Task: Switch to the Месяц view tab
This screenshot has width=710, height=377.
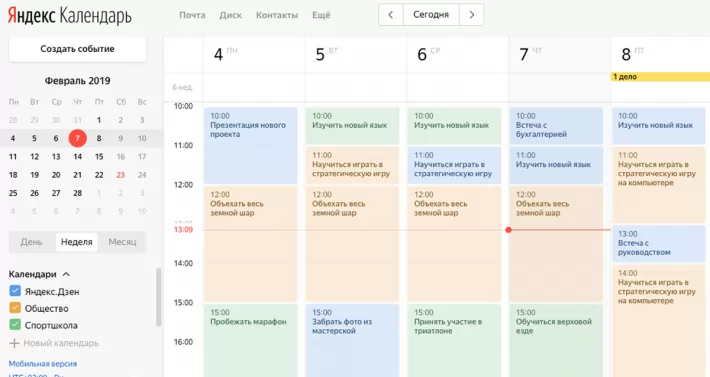Action: [122, 242]
